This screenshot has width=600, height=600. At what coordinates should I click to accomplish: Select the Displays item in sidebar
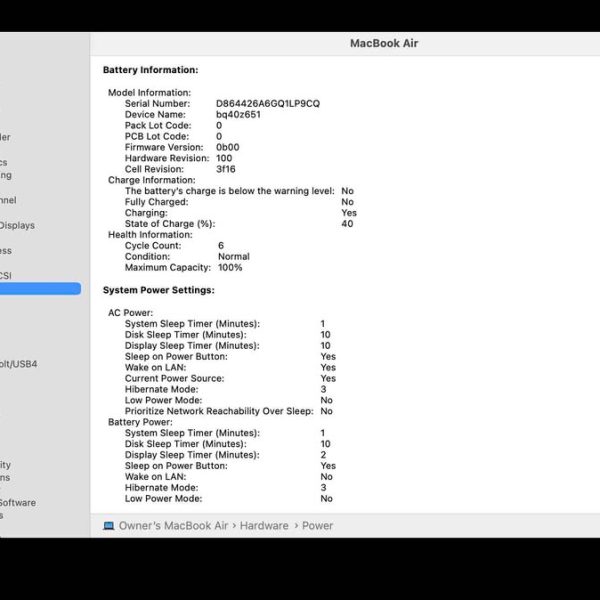[x=17, y=225]
